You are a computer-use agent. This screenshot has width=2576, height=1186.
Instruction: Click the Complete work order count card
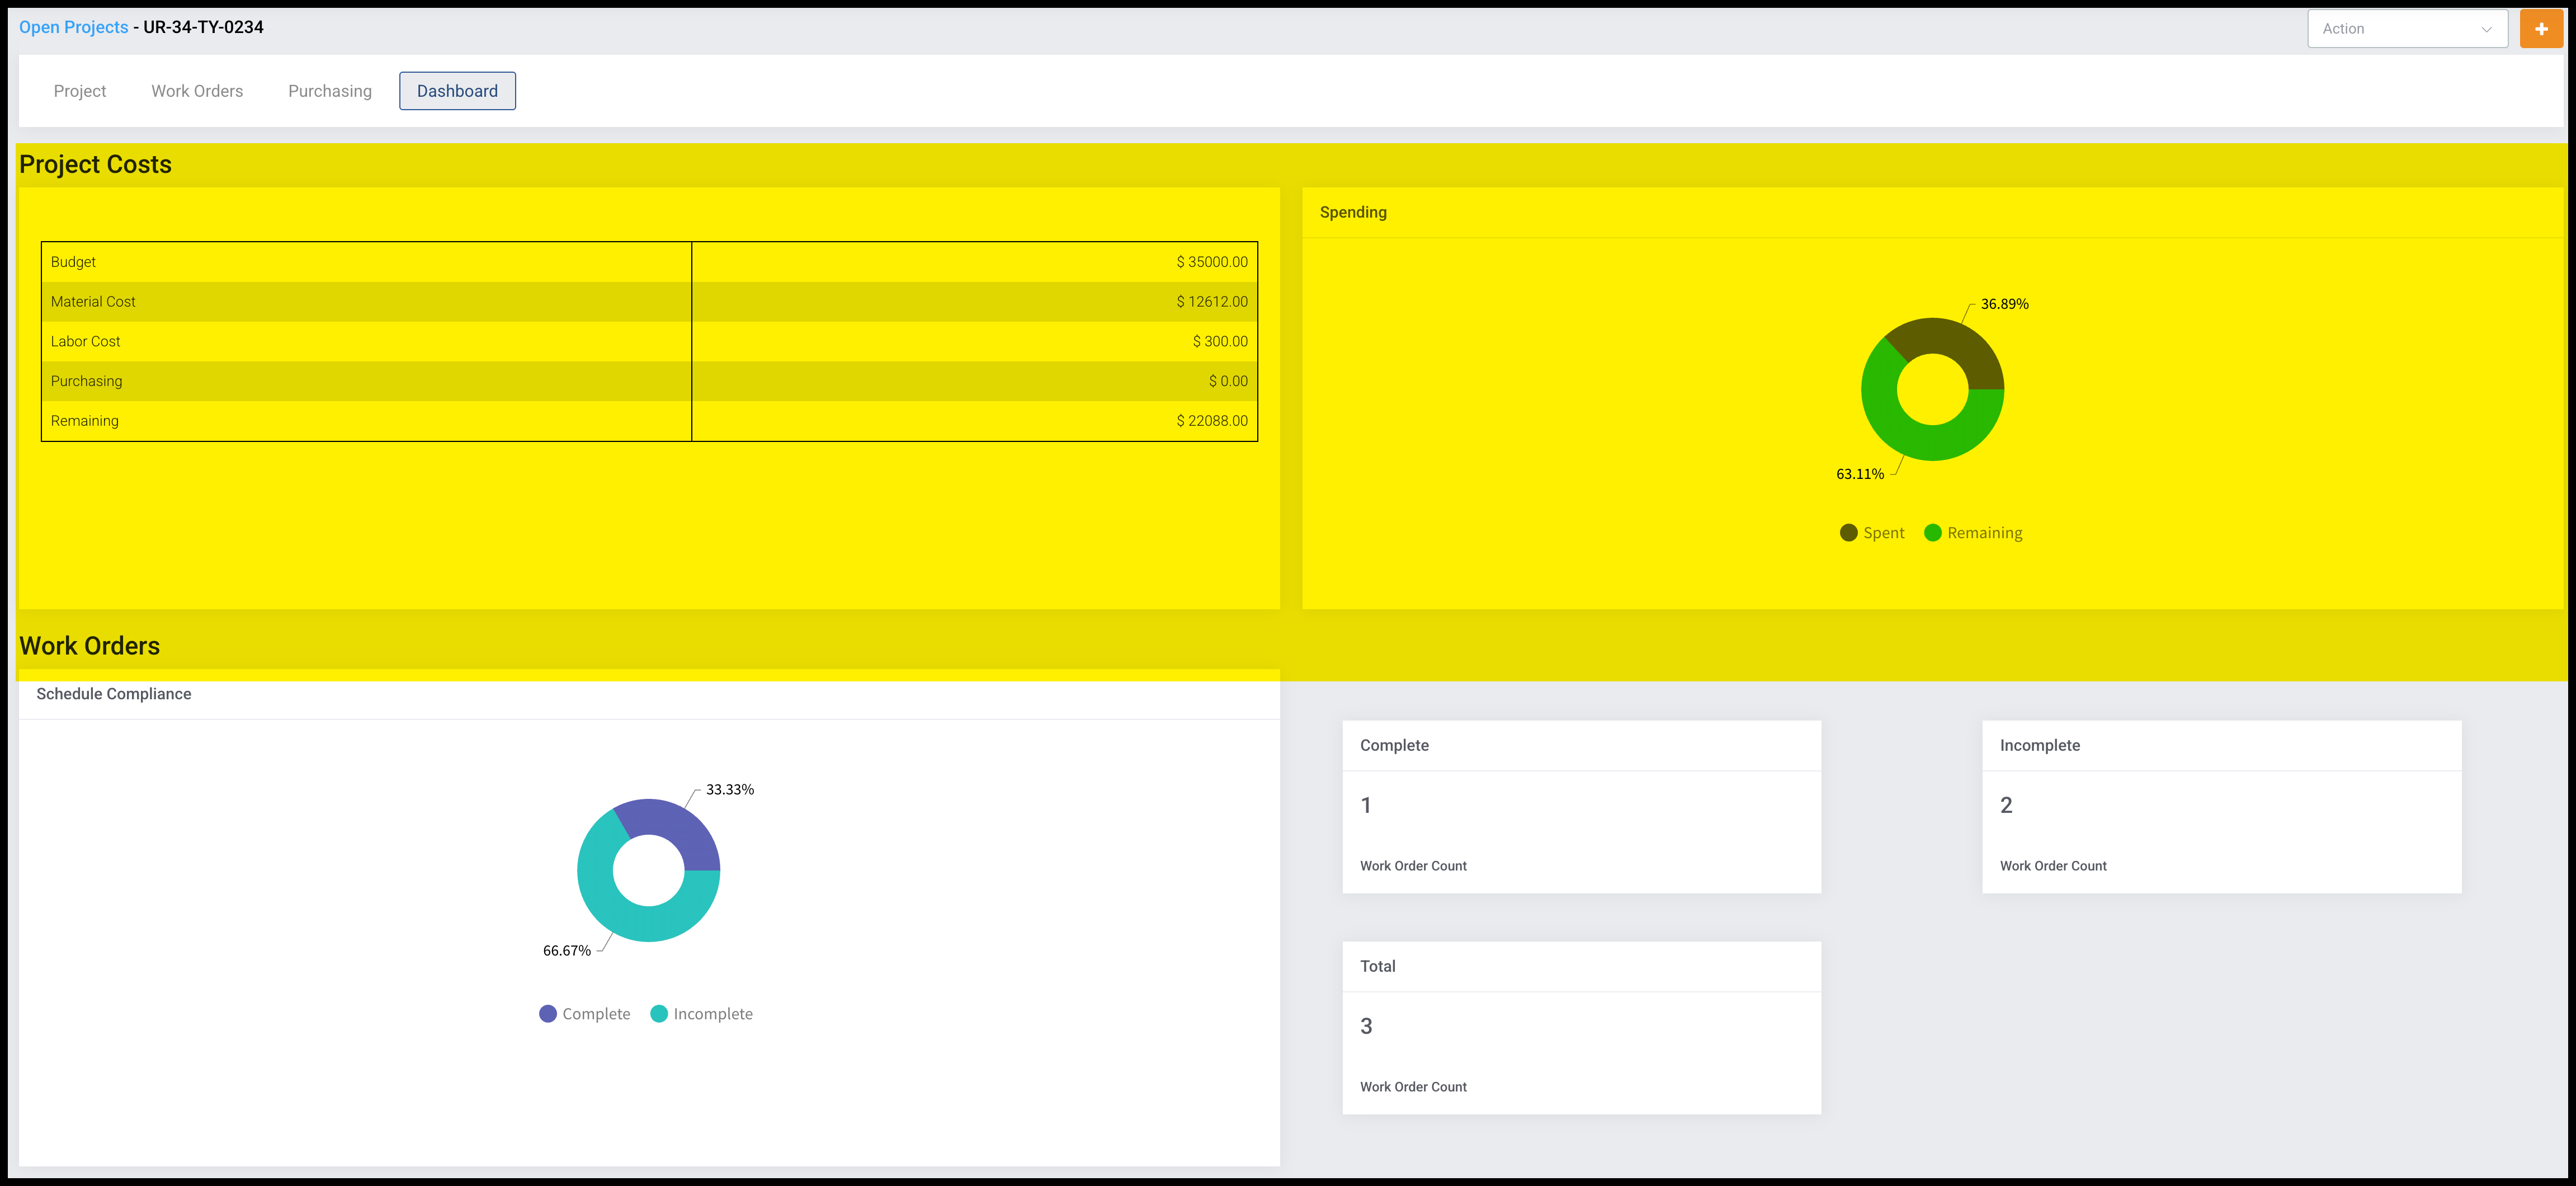[1581, 807]
